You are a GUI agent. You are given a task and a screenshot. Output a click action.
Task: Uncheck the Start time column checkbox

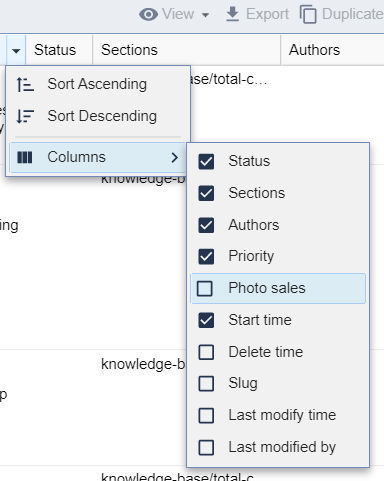[x=206, y=320]
